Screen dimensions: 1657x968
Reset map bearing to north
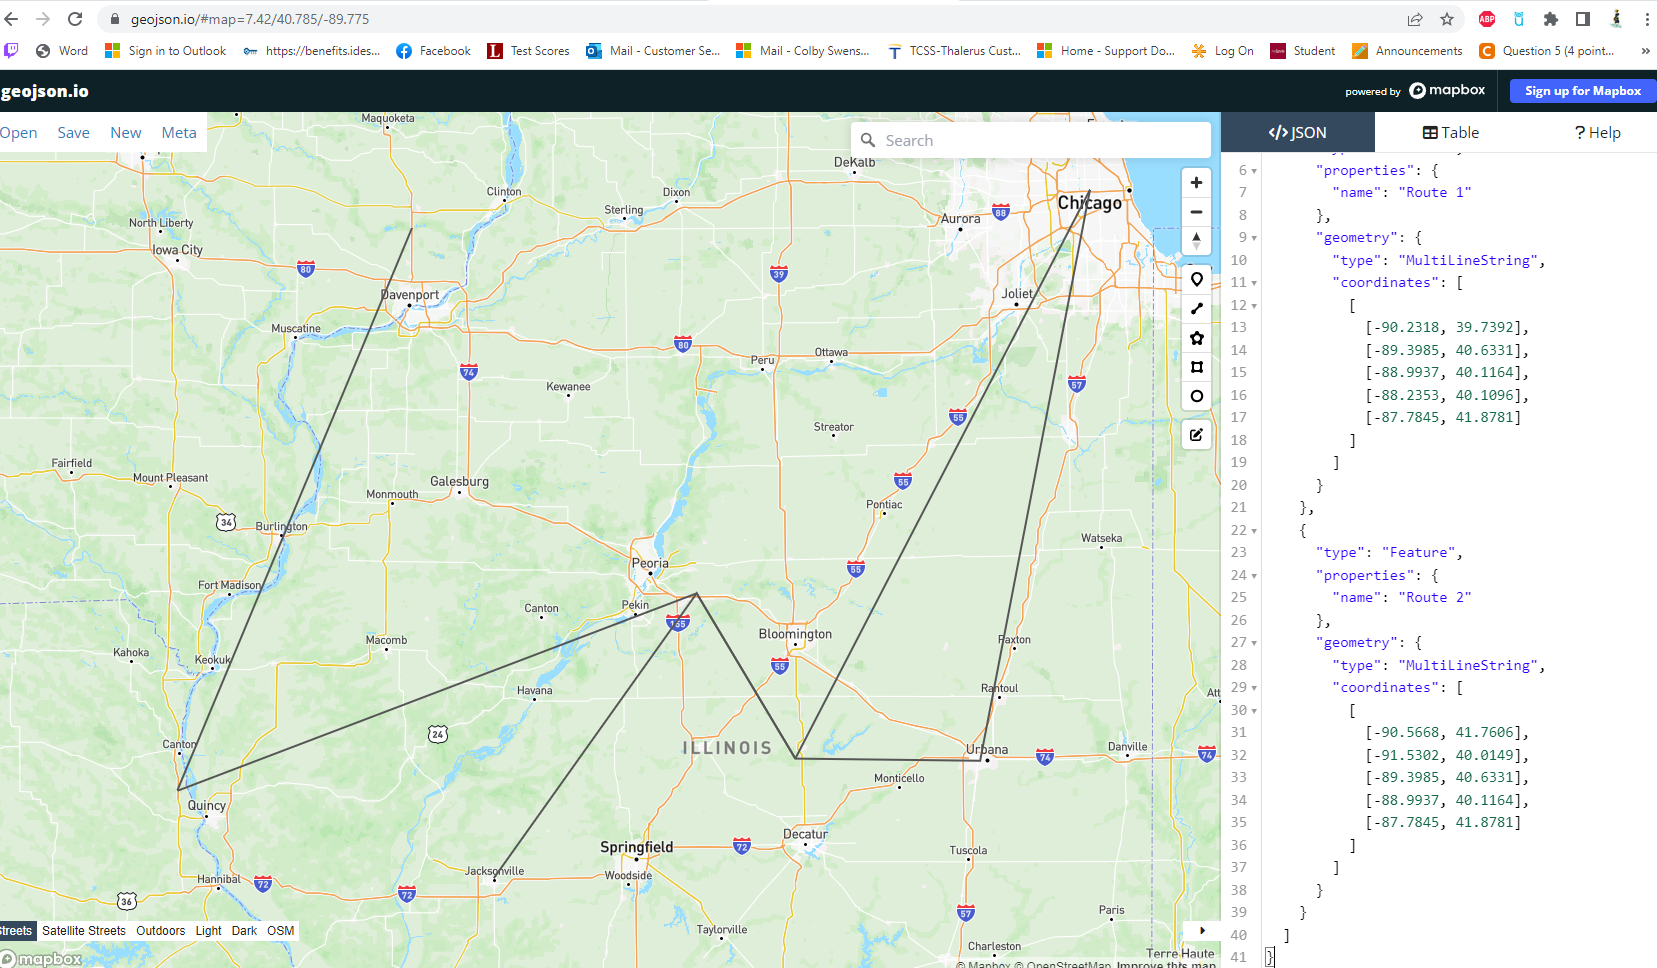1196,241
